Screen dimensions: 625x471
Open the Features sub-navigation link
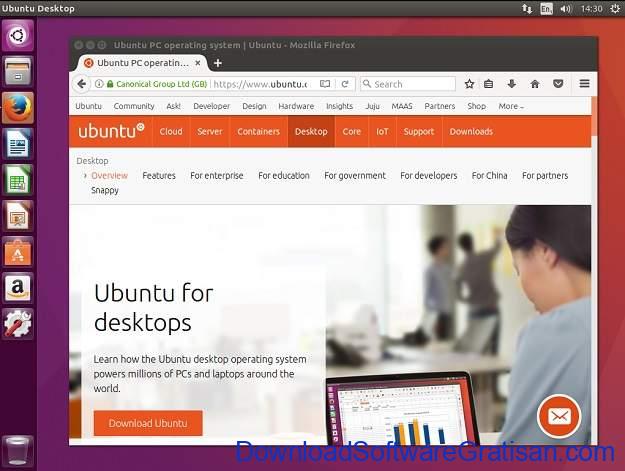(x=159, y=175)
